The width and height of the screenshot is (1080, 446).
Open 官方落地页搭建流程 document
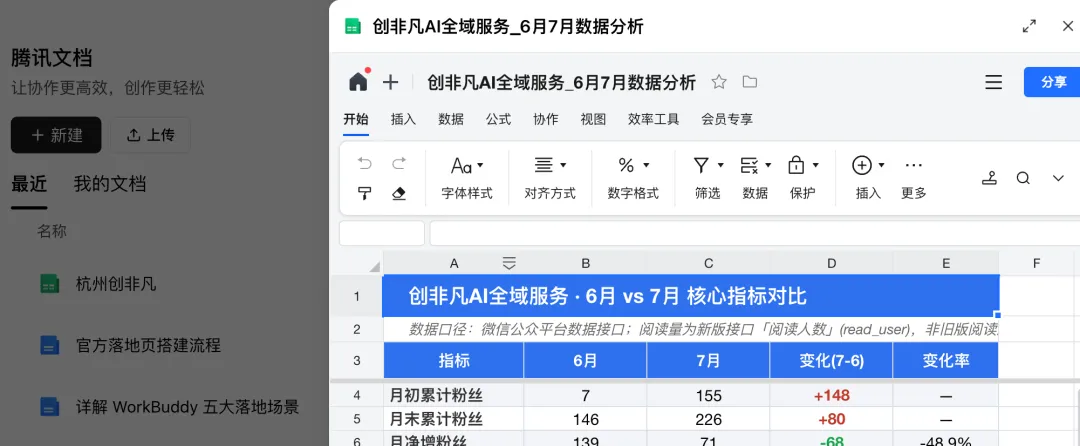click(x=148, y=345)
